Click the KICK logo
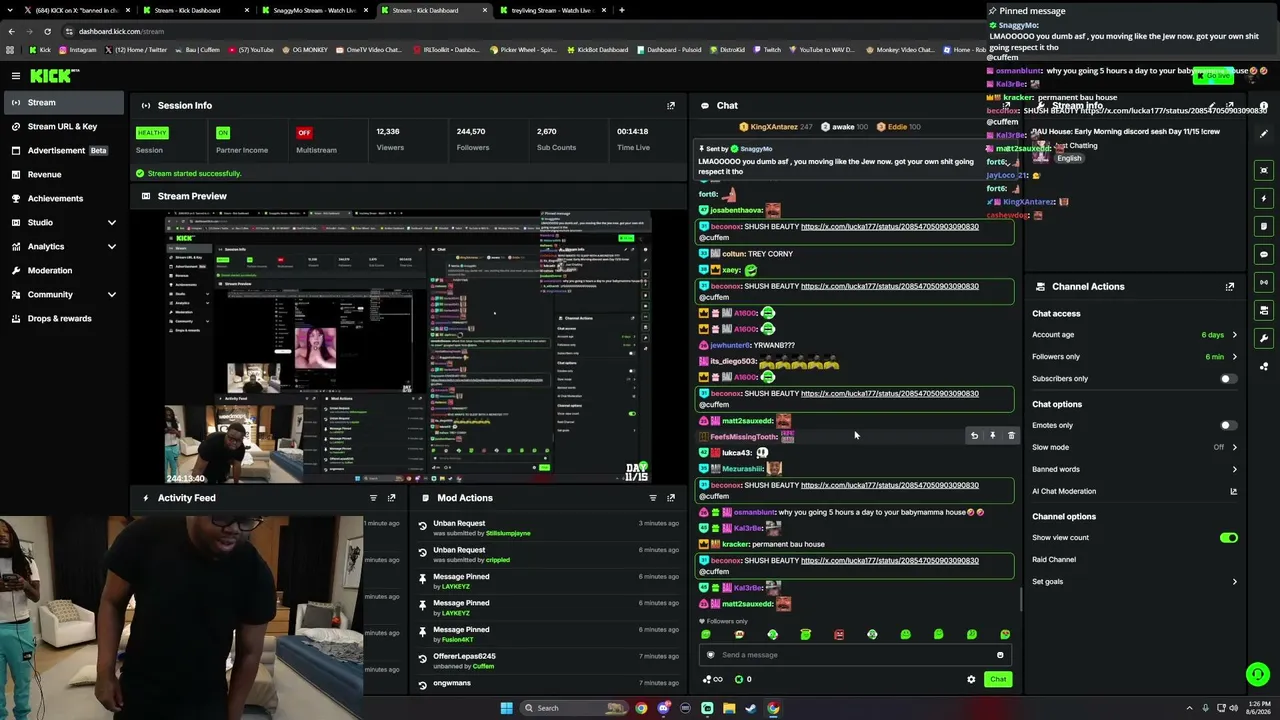This screenshot has height=720, width=1280. coord(54,75)
